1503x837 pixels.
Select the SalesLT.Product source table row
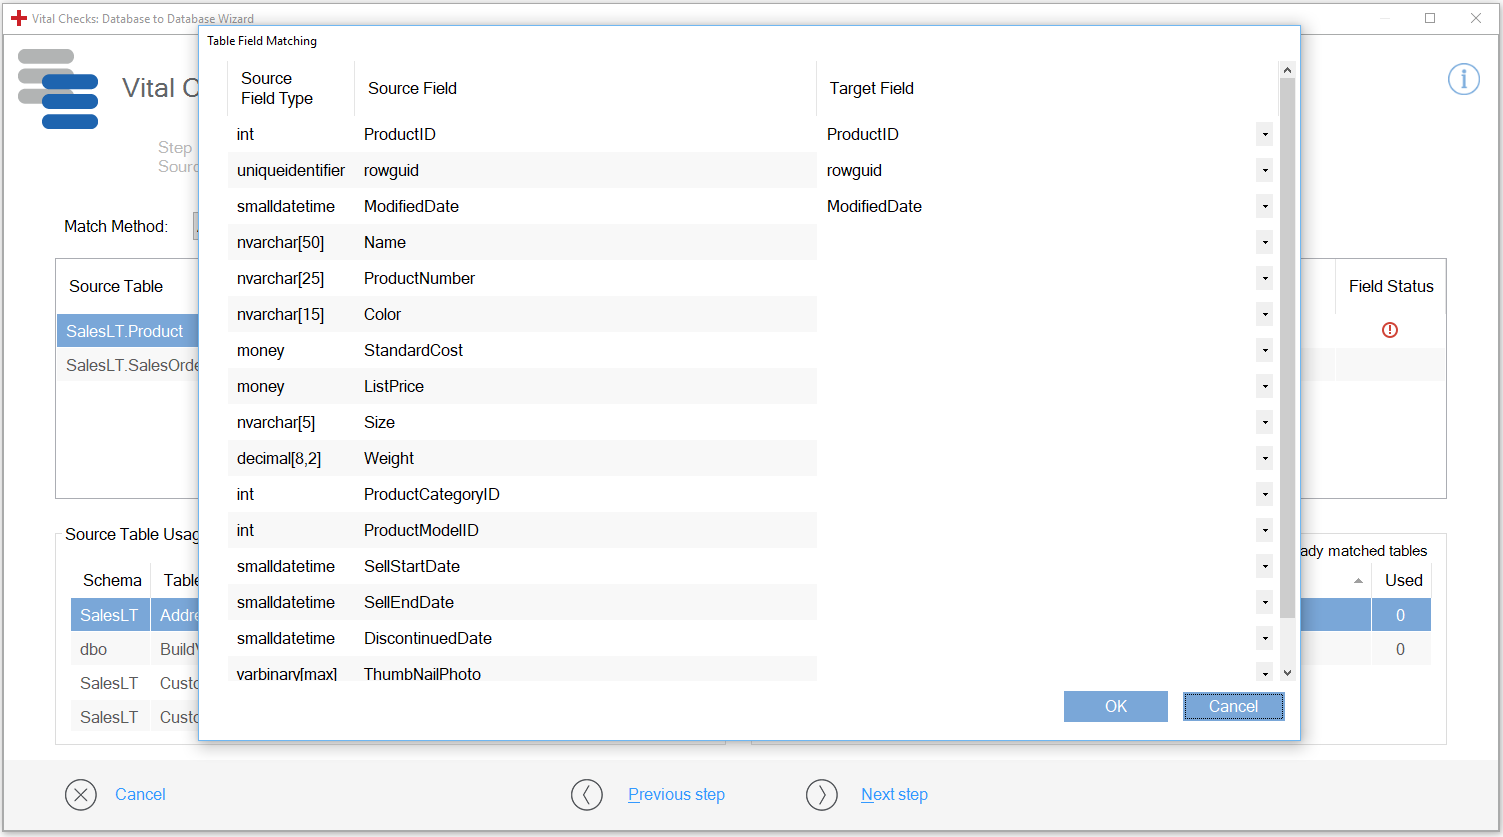(x=125, y=331)
